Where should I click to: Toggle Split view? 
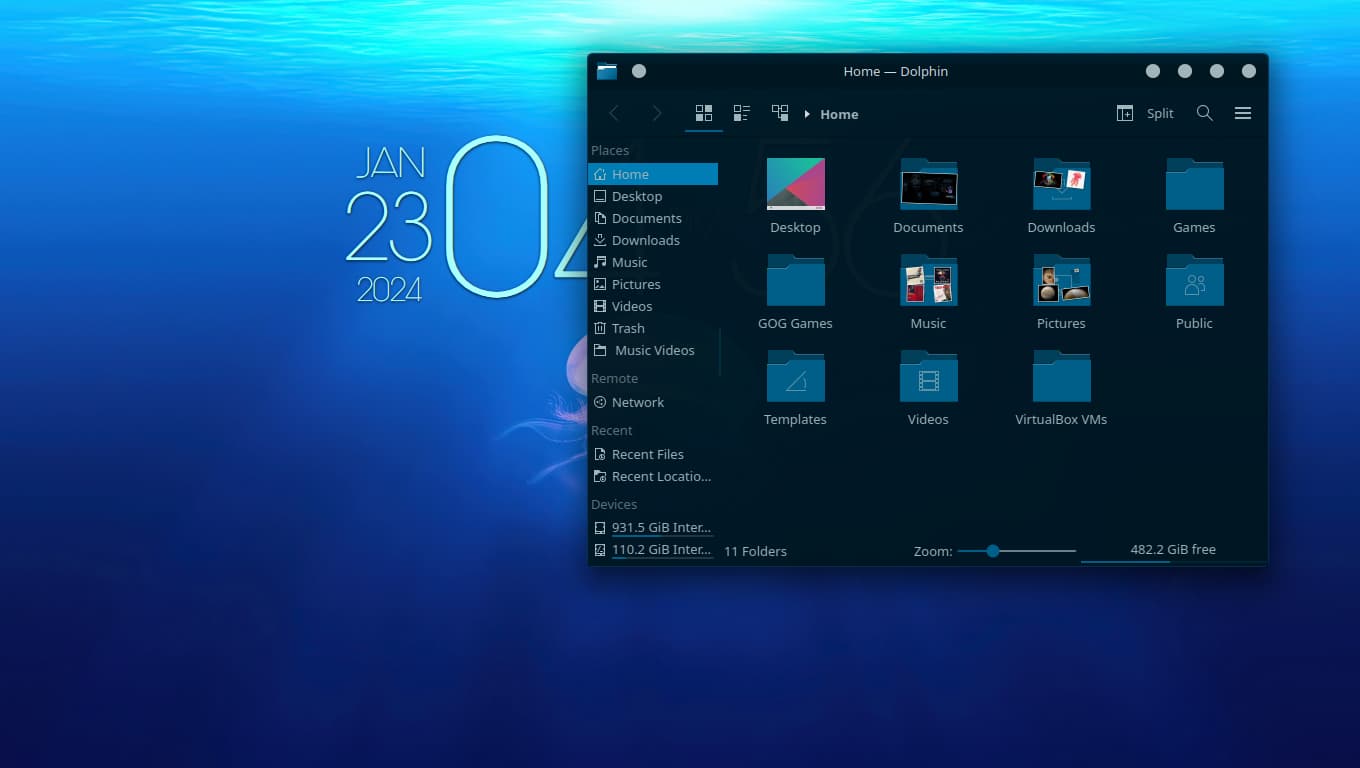tap(1146, 114)
